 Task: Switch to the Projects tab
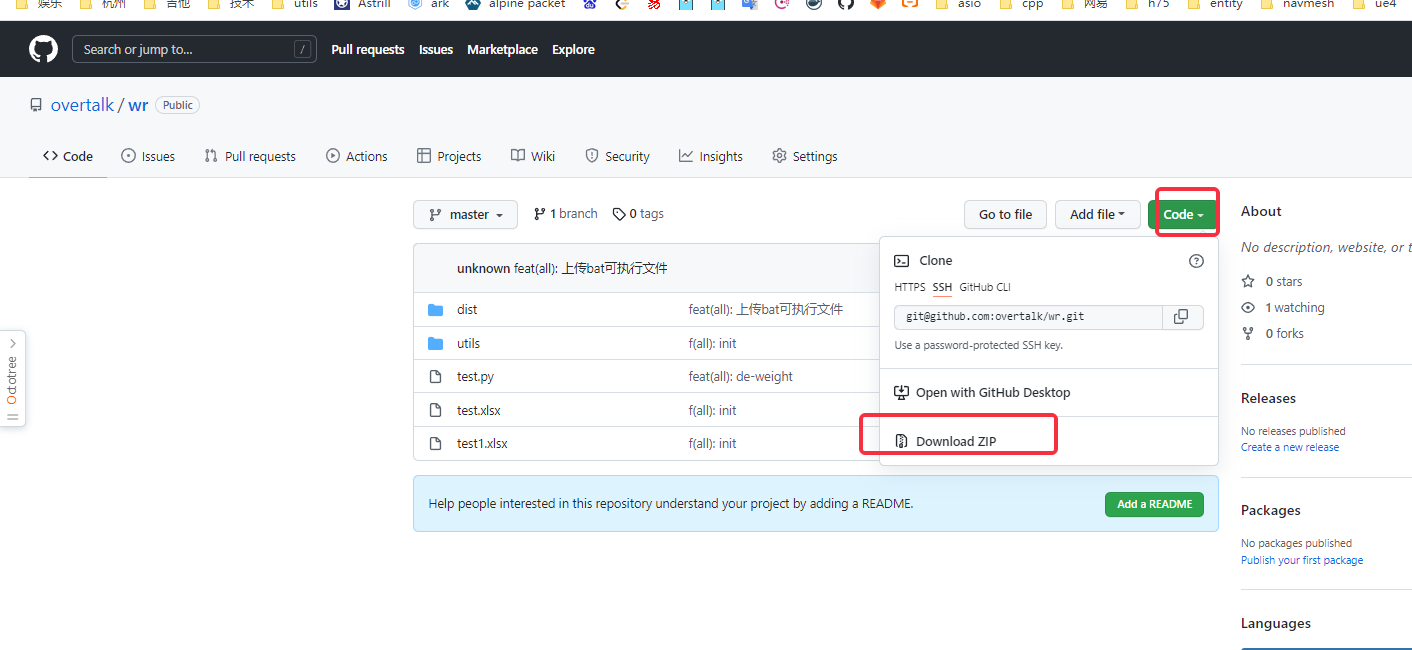449,156
